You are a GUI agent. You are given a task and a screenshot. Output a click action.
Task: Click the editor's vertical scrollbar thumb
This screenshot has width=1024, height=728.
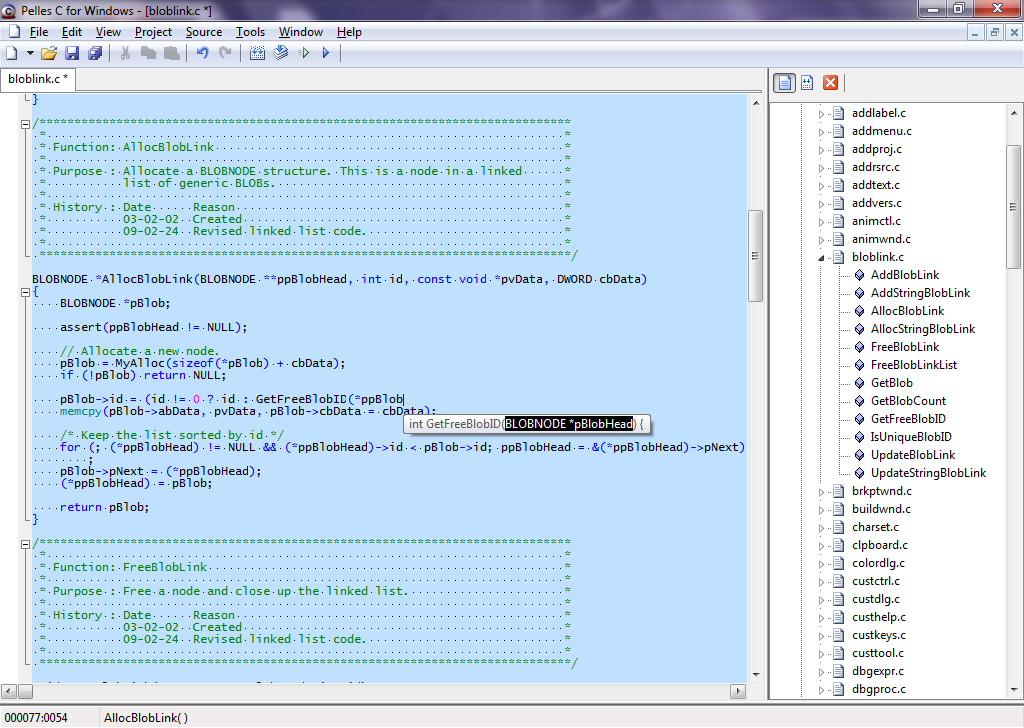click(756, 255)
